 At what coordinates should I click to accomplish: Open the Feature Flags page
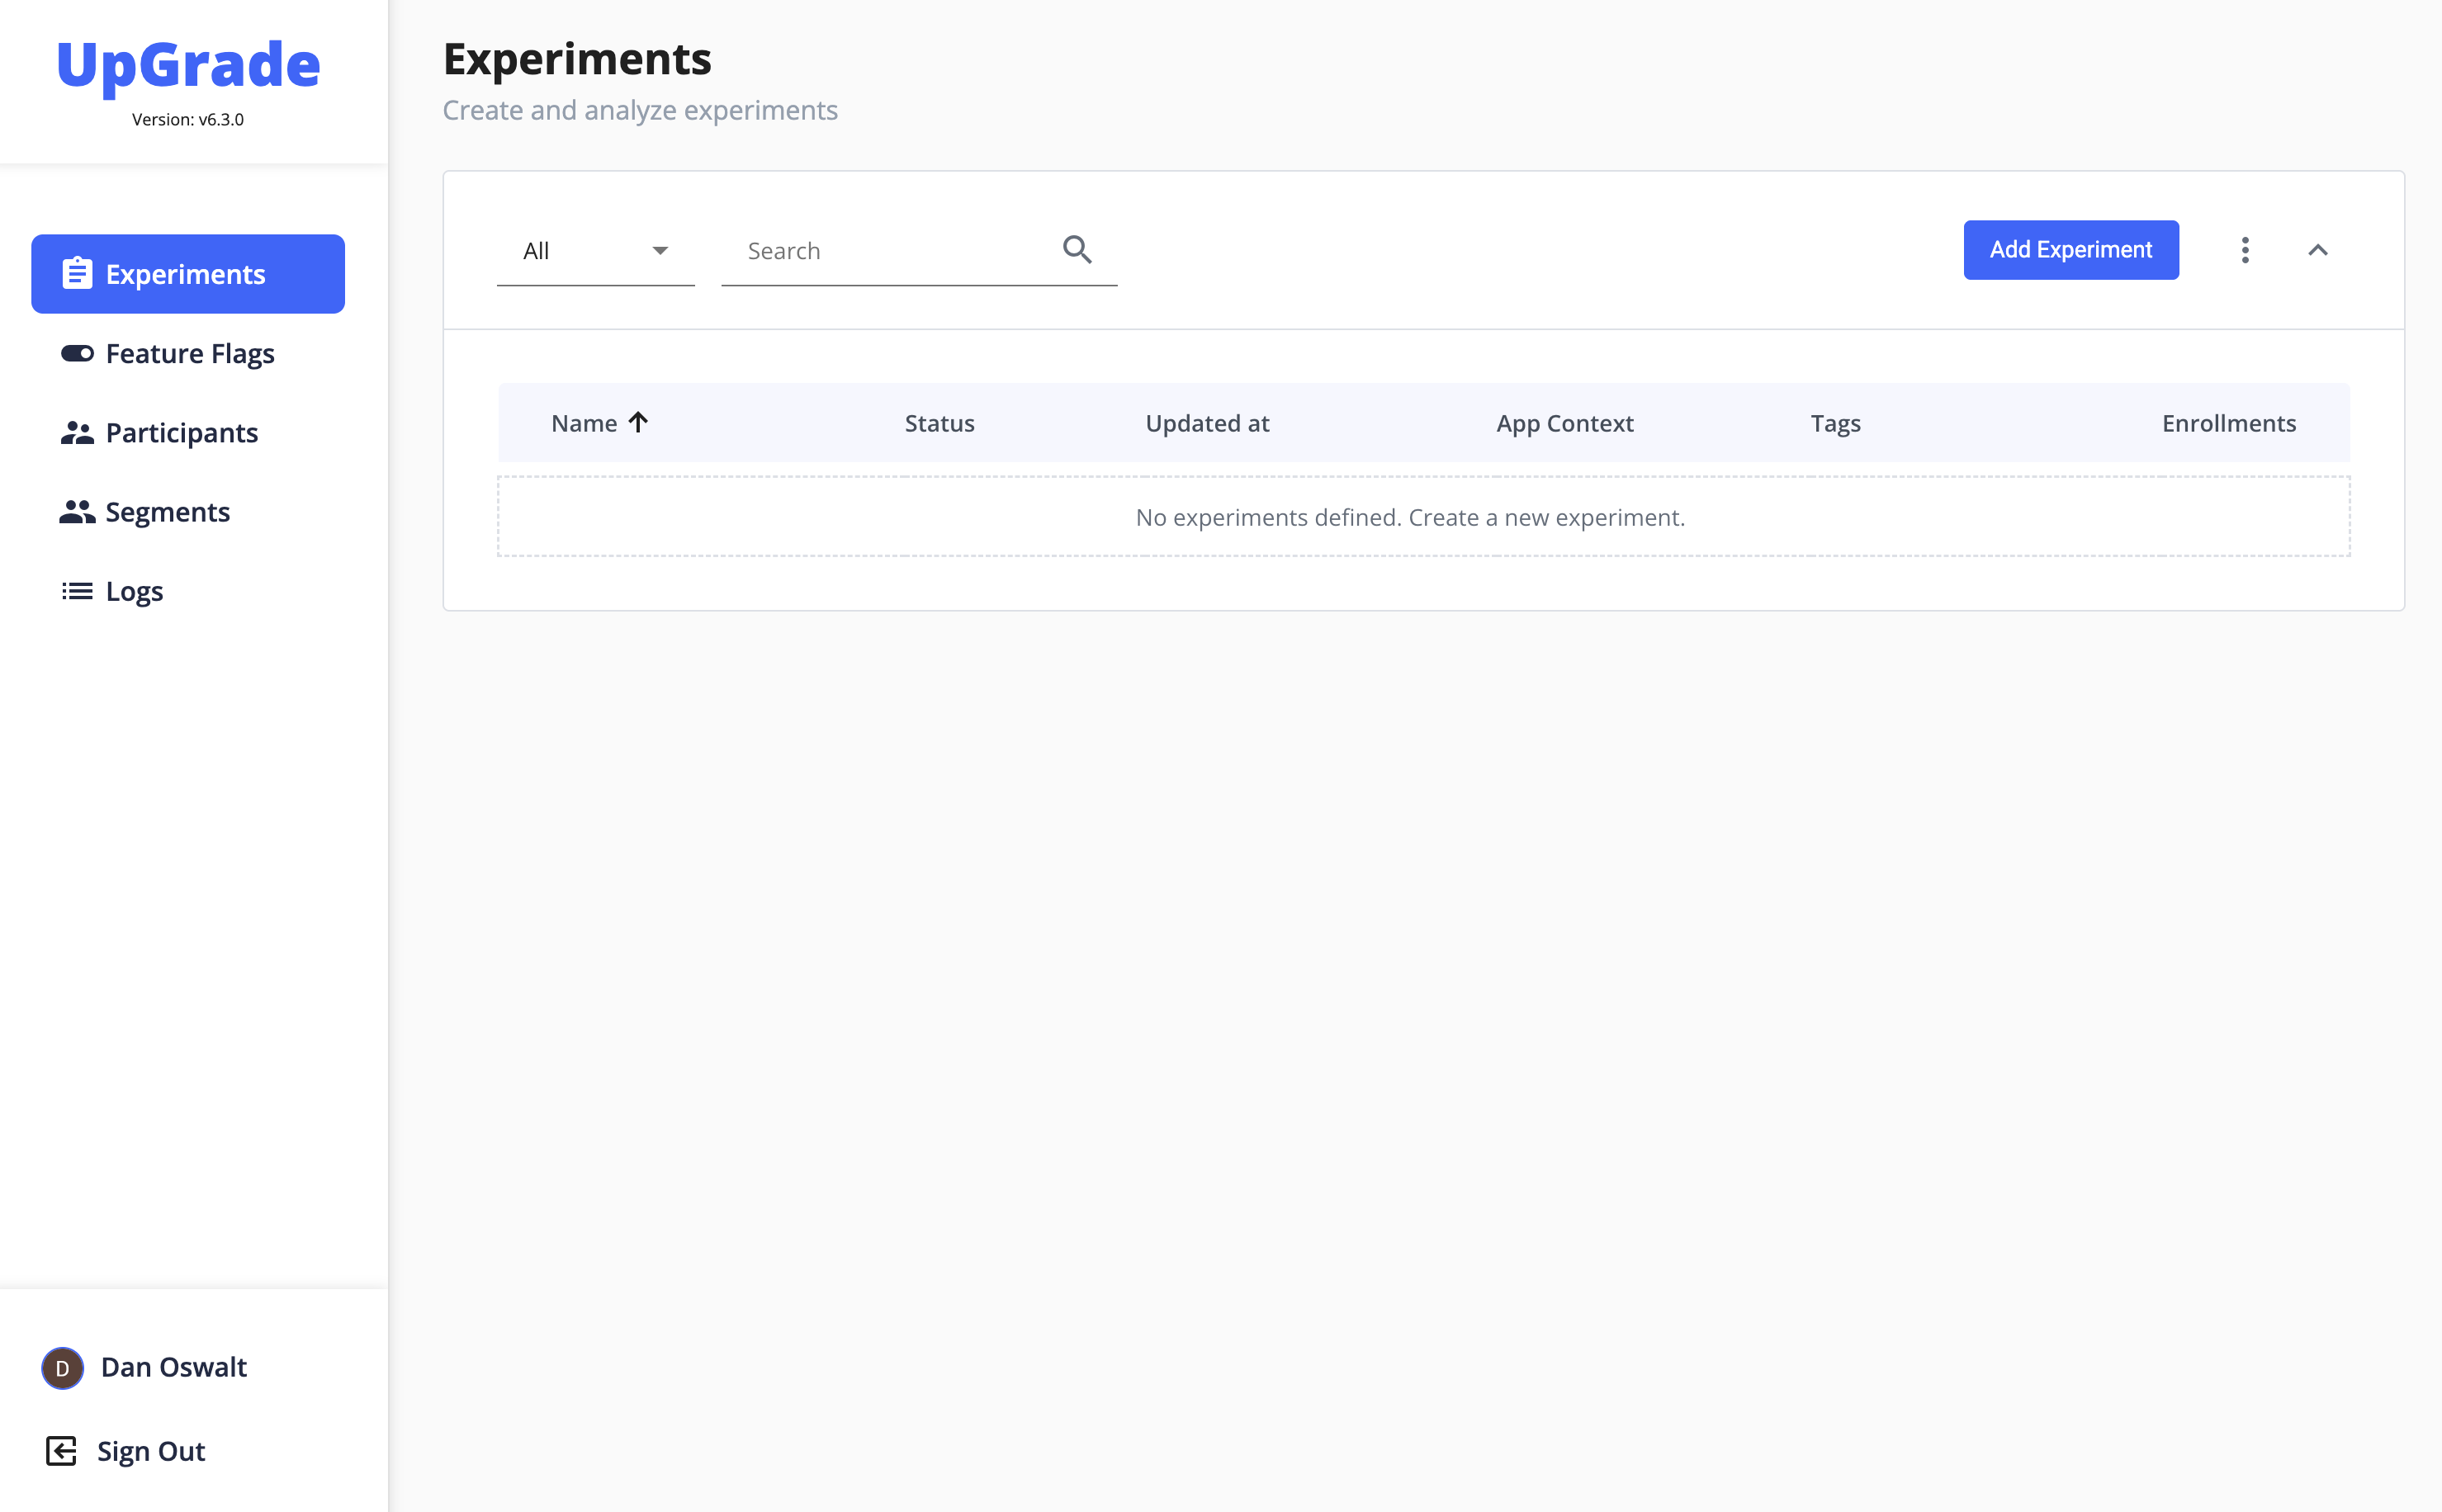pos(189,353)
